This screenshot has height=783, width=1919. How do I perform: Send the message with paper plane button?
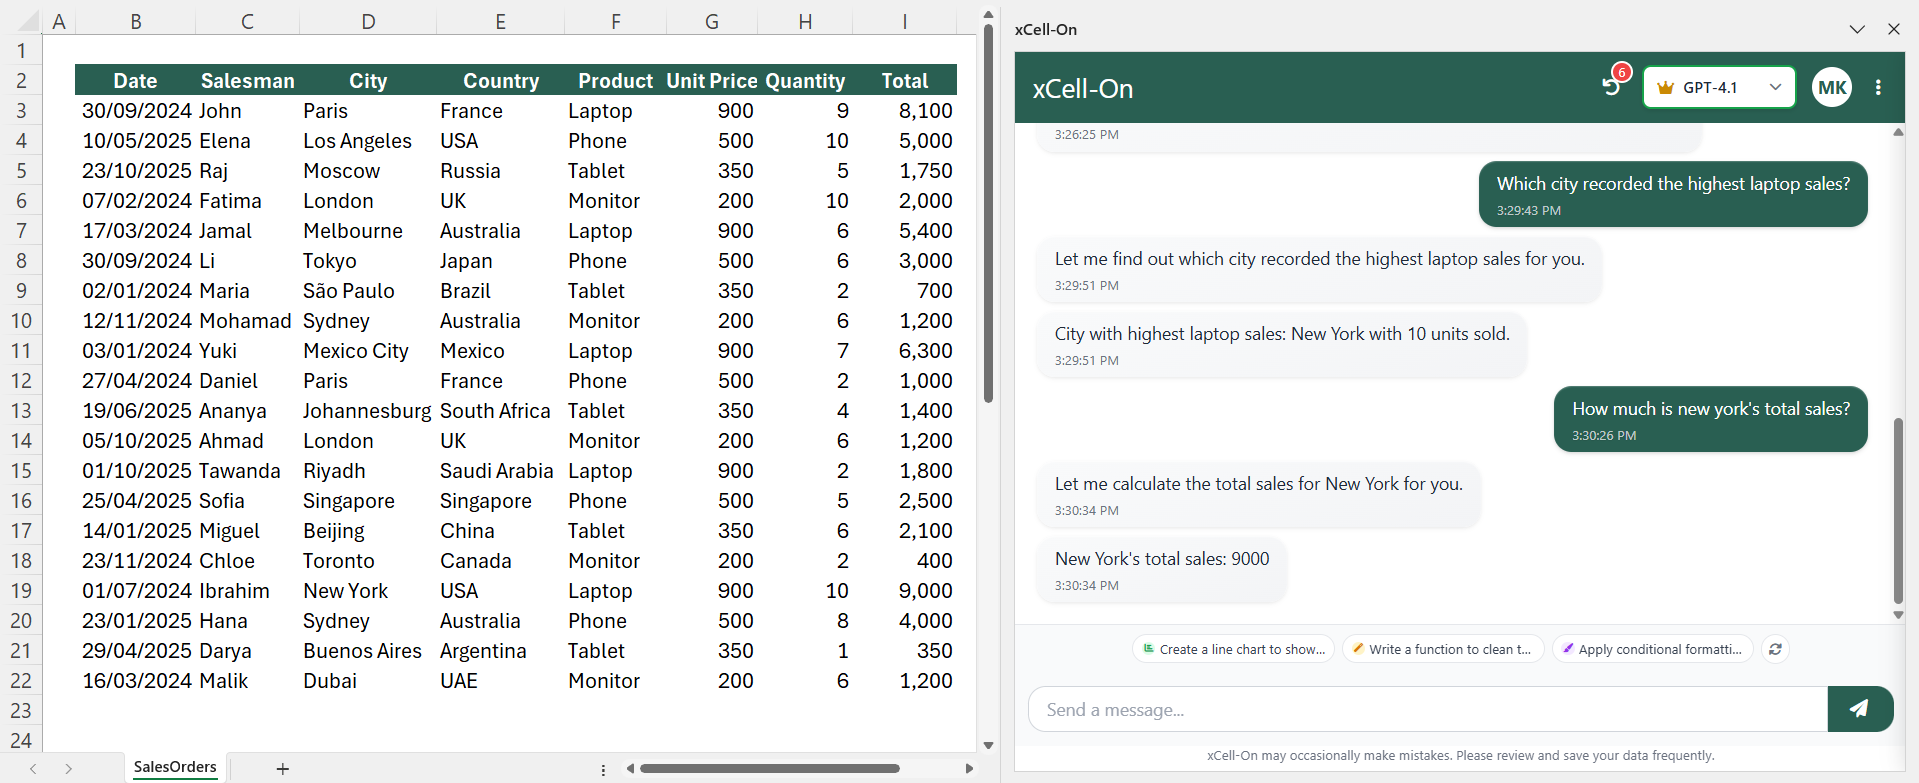1859,709
